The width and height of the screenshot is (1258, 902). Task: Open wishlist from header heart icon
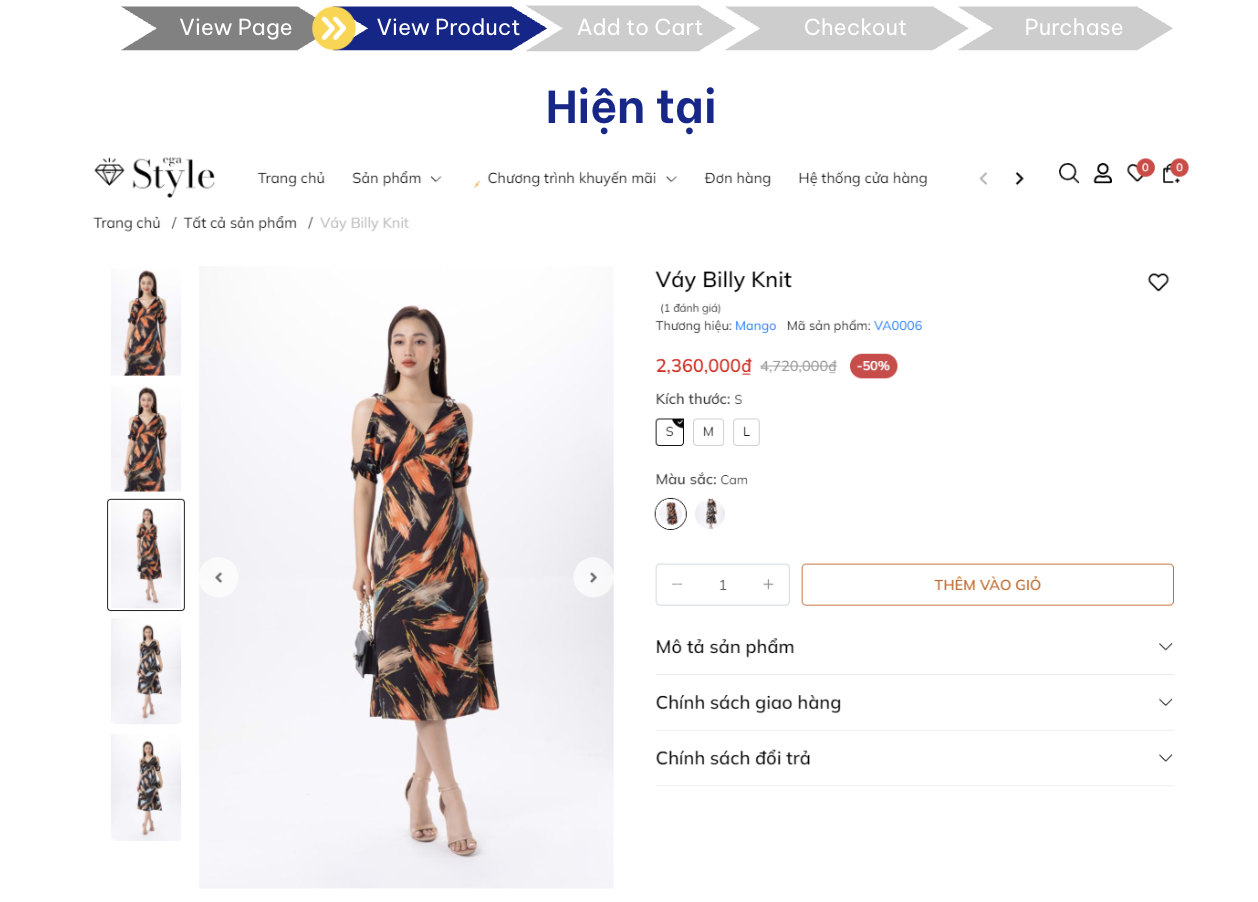pos(1136,174)
